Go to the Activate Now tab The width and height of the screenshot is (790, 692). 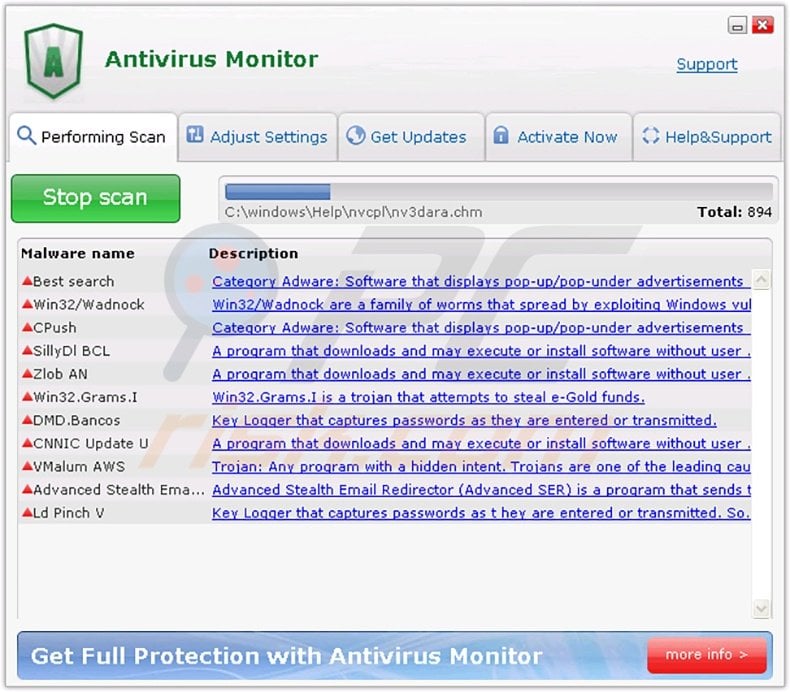(558, 137)
